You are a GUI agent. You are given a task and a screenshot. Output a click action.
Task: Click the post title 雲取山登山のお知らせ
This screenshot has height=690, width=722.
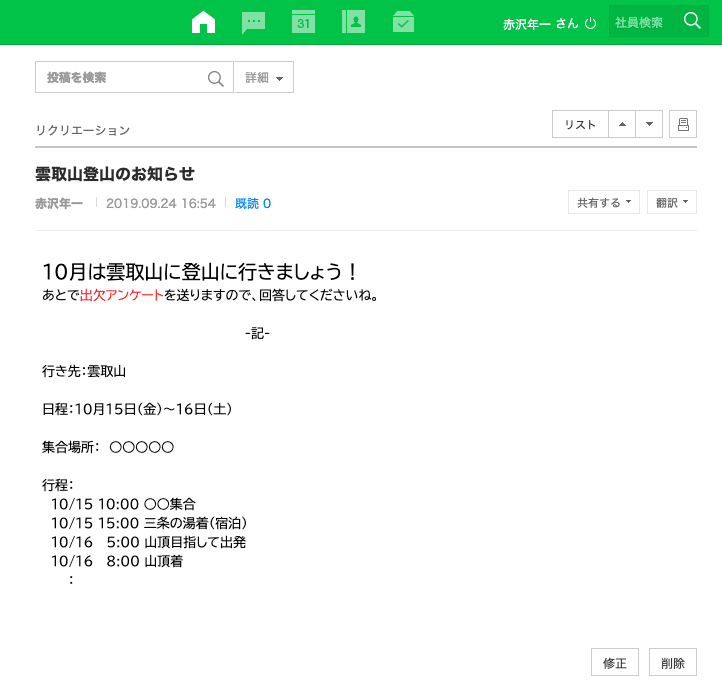[115, 174]
